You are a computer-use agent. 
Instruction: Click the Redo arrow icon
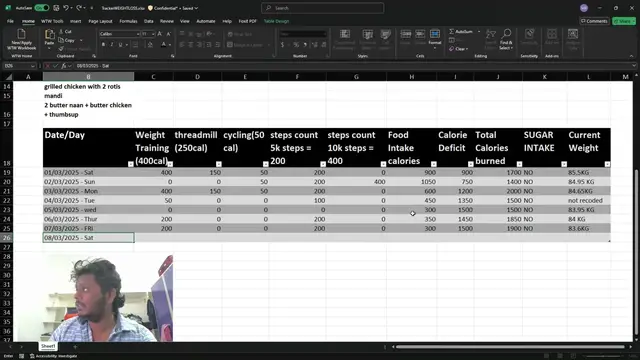point(79,8)
